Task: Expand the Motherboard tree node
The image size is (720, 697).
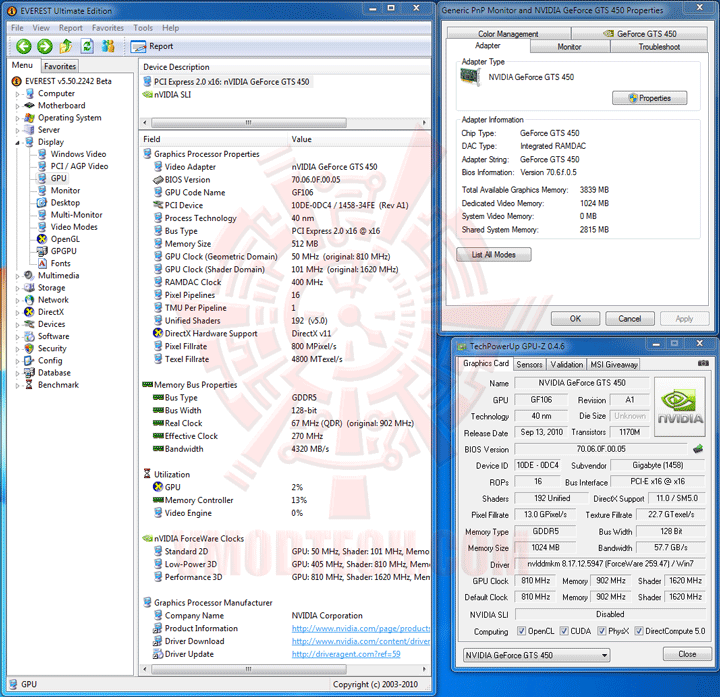Action: click(17, 106)
